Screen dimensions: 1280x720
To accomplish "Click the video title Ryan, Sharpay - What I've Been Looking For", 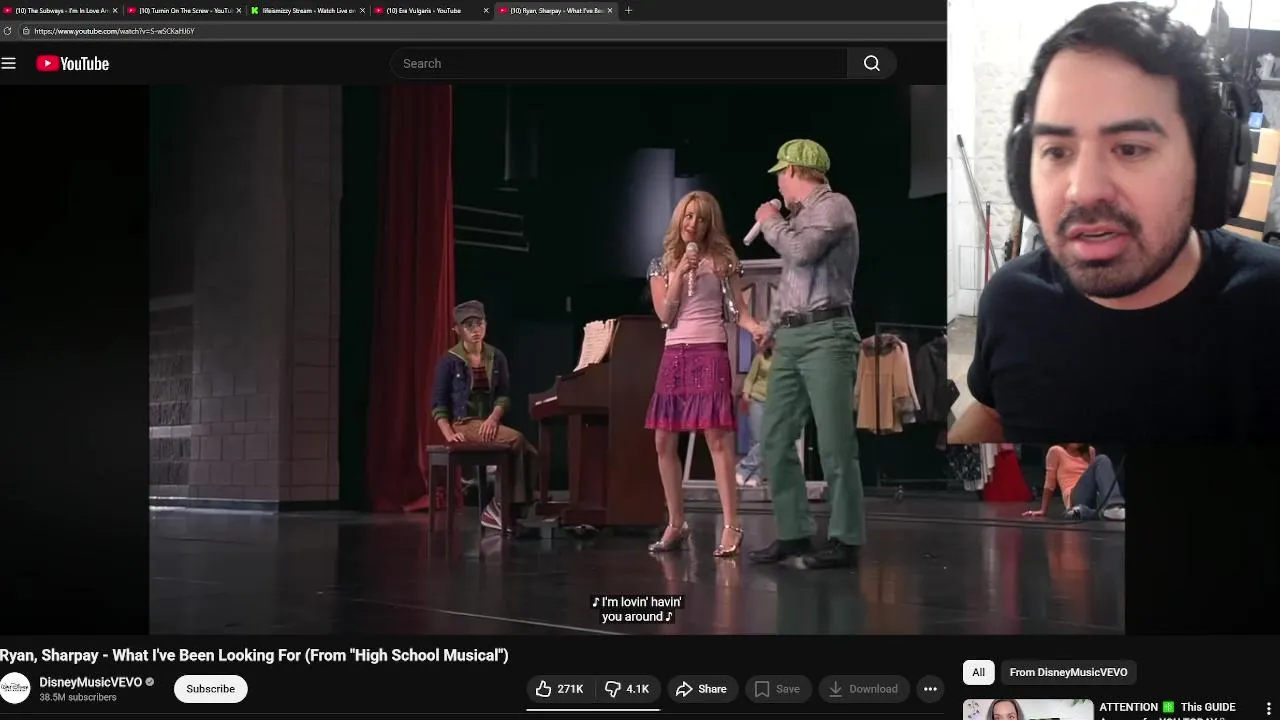I will pyautogui.click(x=254, y=655).
